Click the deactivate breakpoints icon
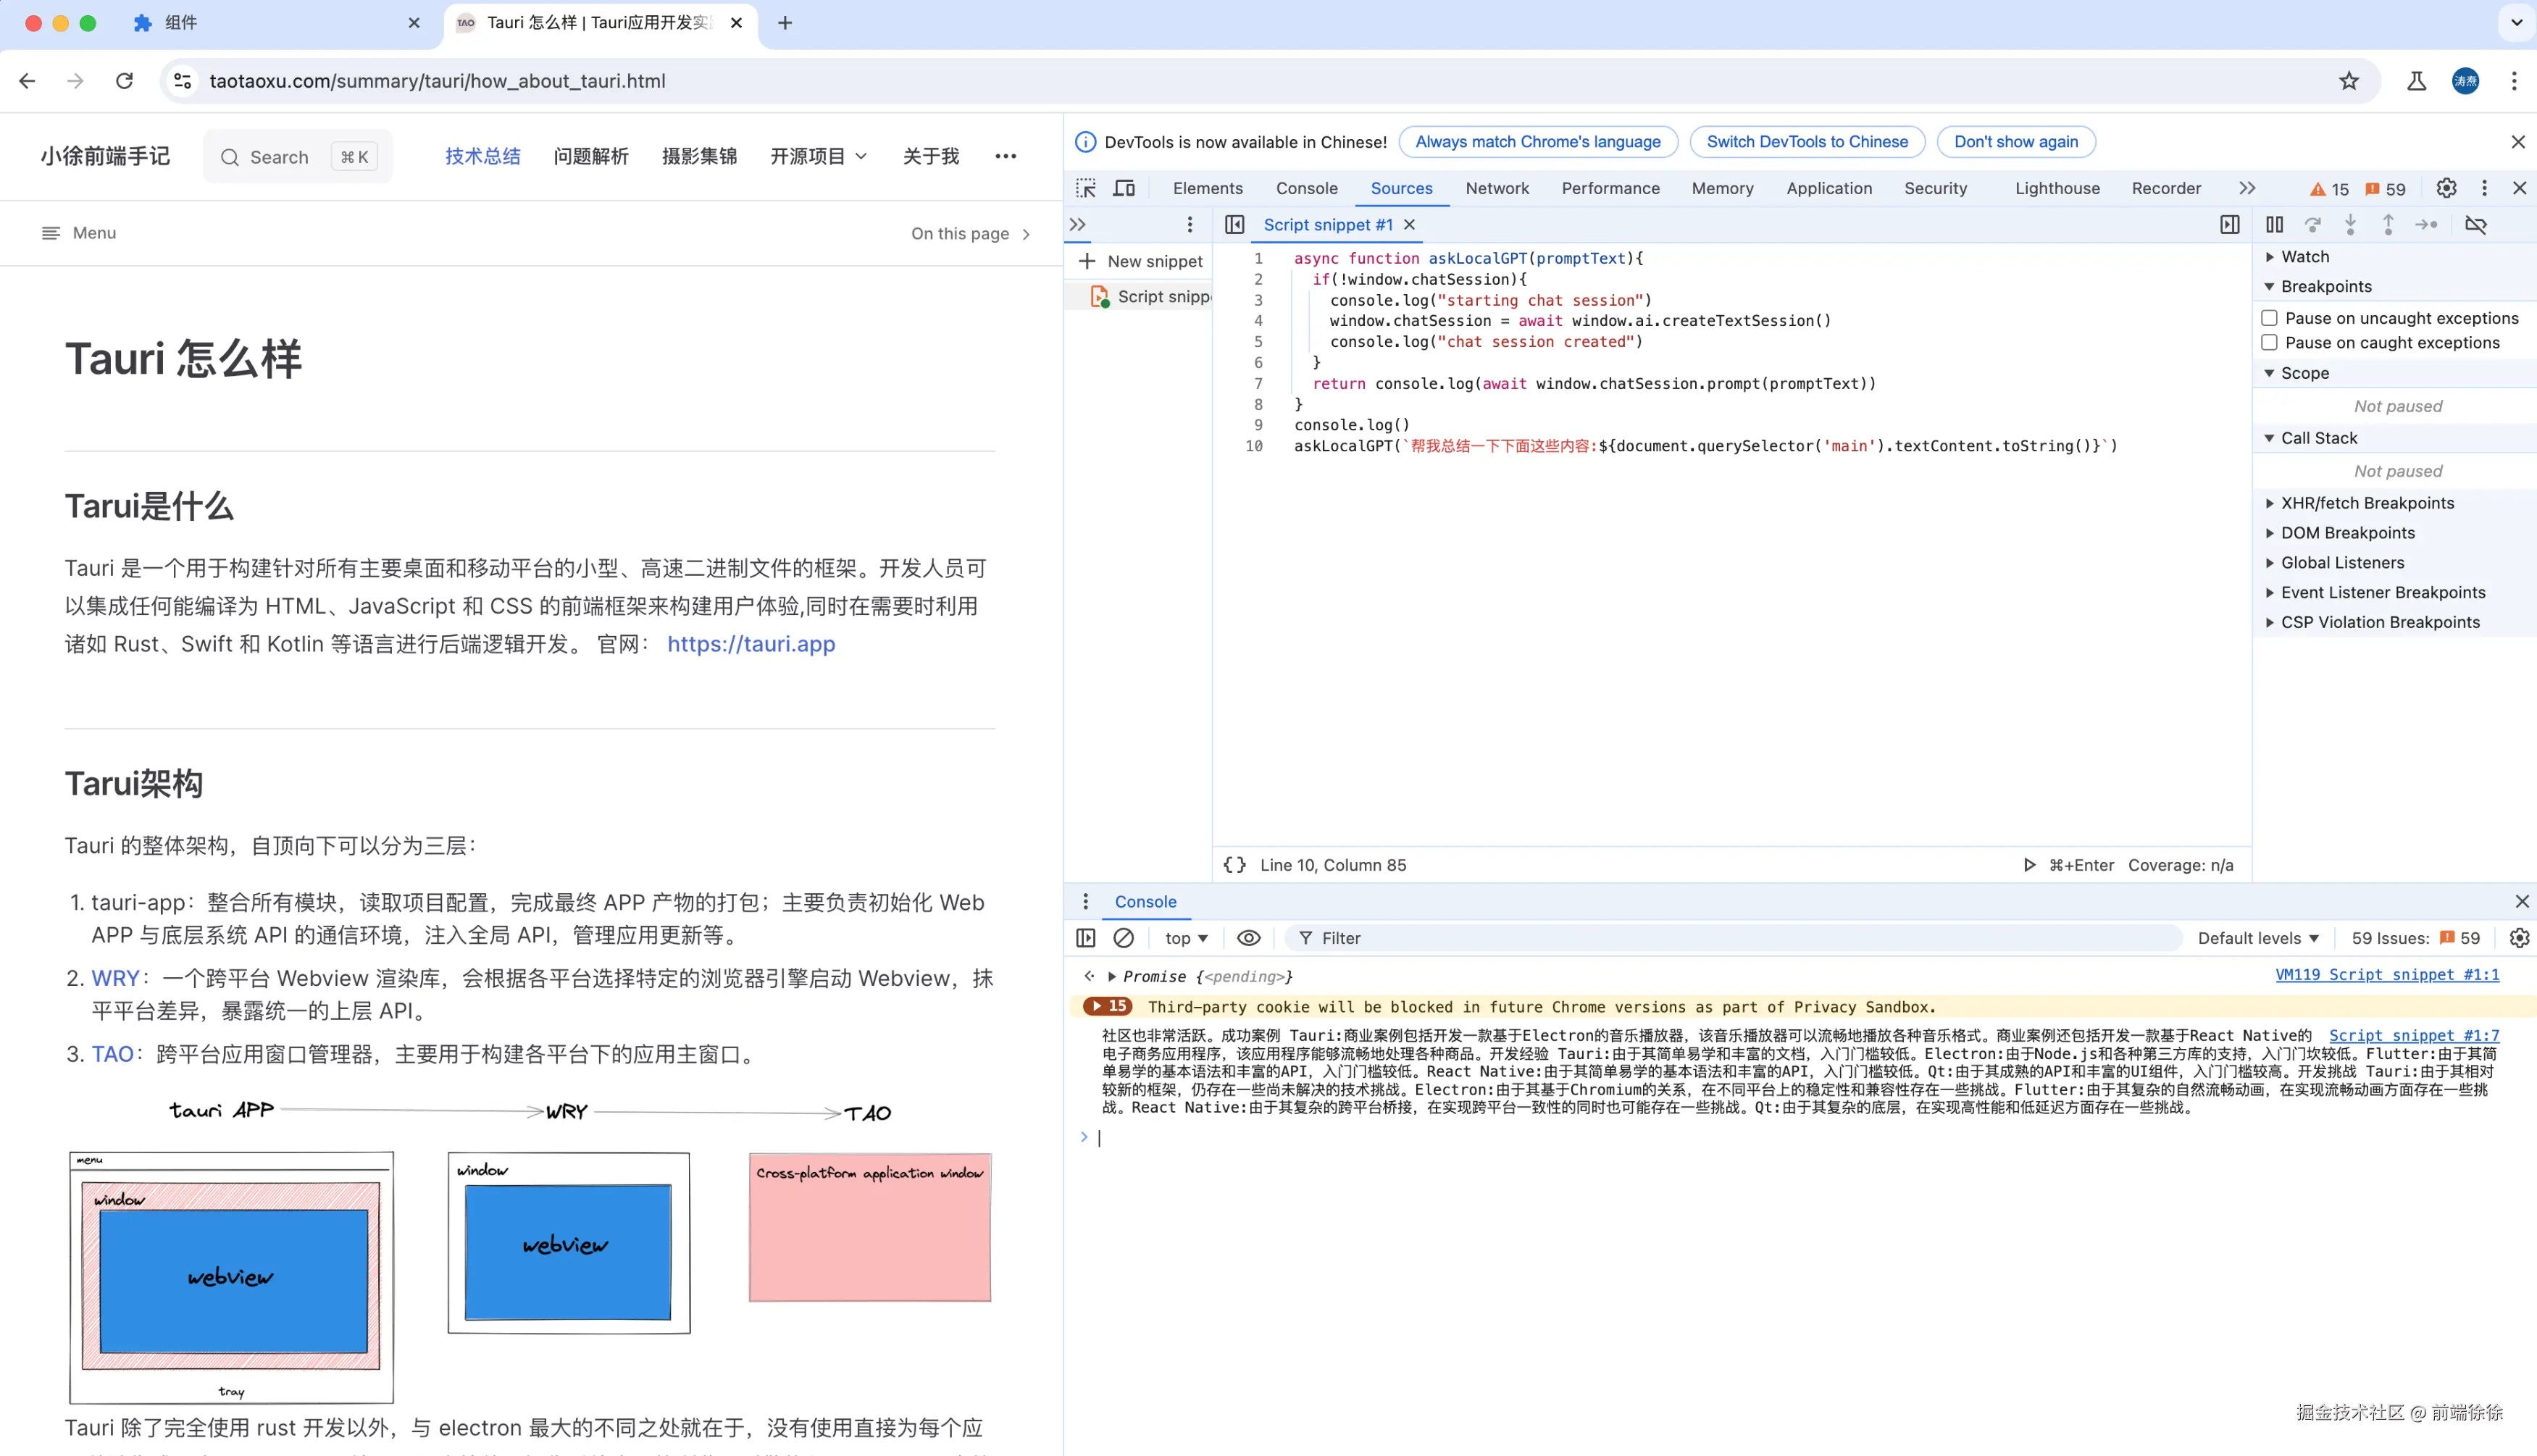The image size is (2537, 1456). click(2477, 224)
